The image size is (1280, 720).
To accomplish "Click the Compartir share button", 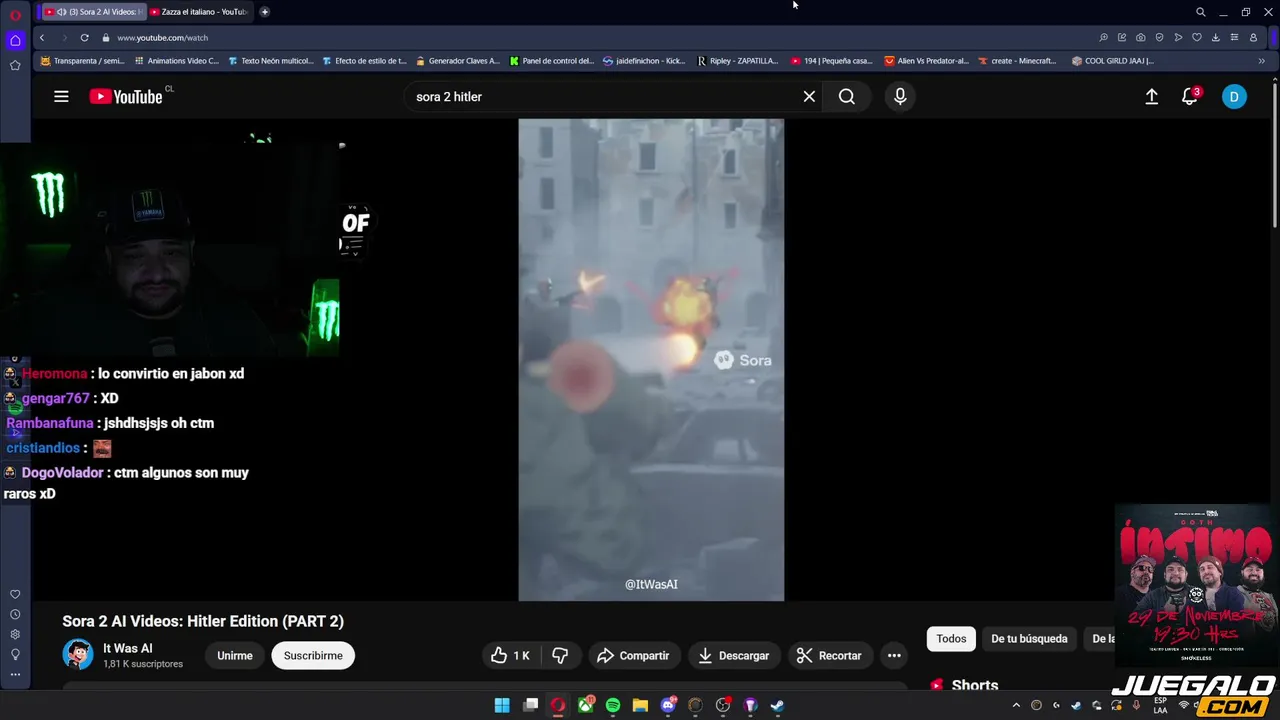I will [x=633, y=655].
